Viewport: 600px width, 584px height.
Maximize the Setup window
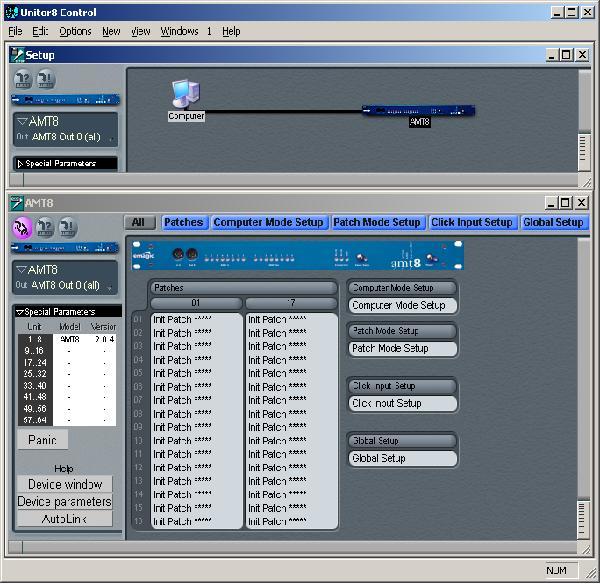566,55
